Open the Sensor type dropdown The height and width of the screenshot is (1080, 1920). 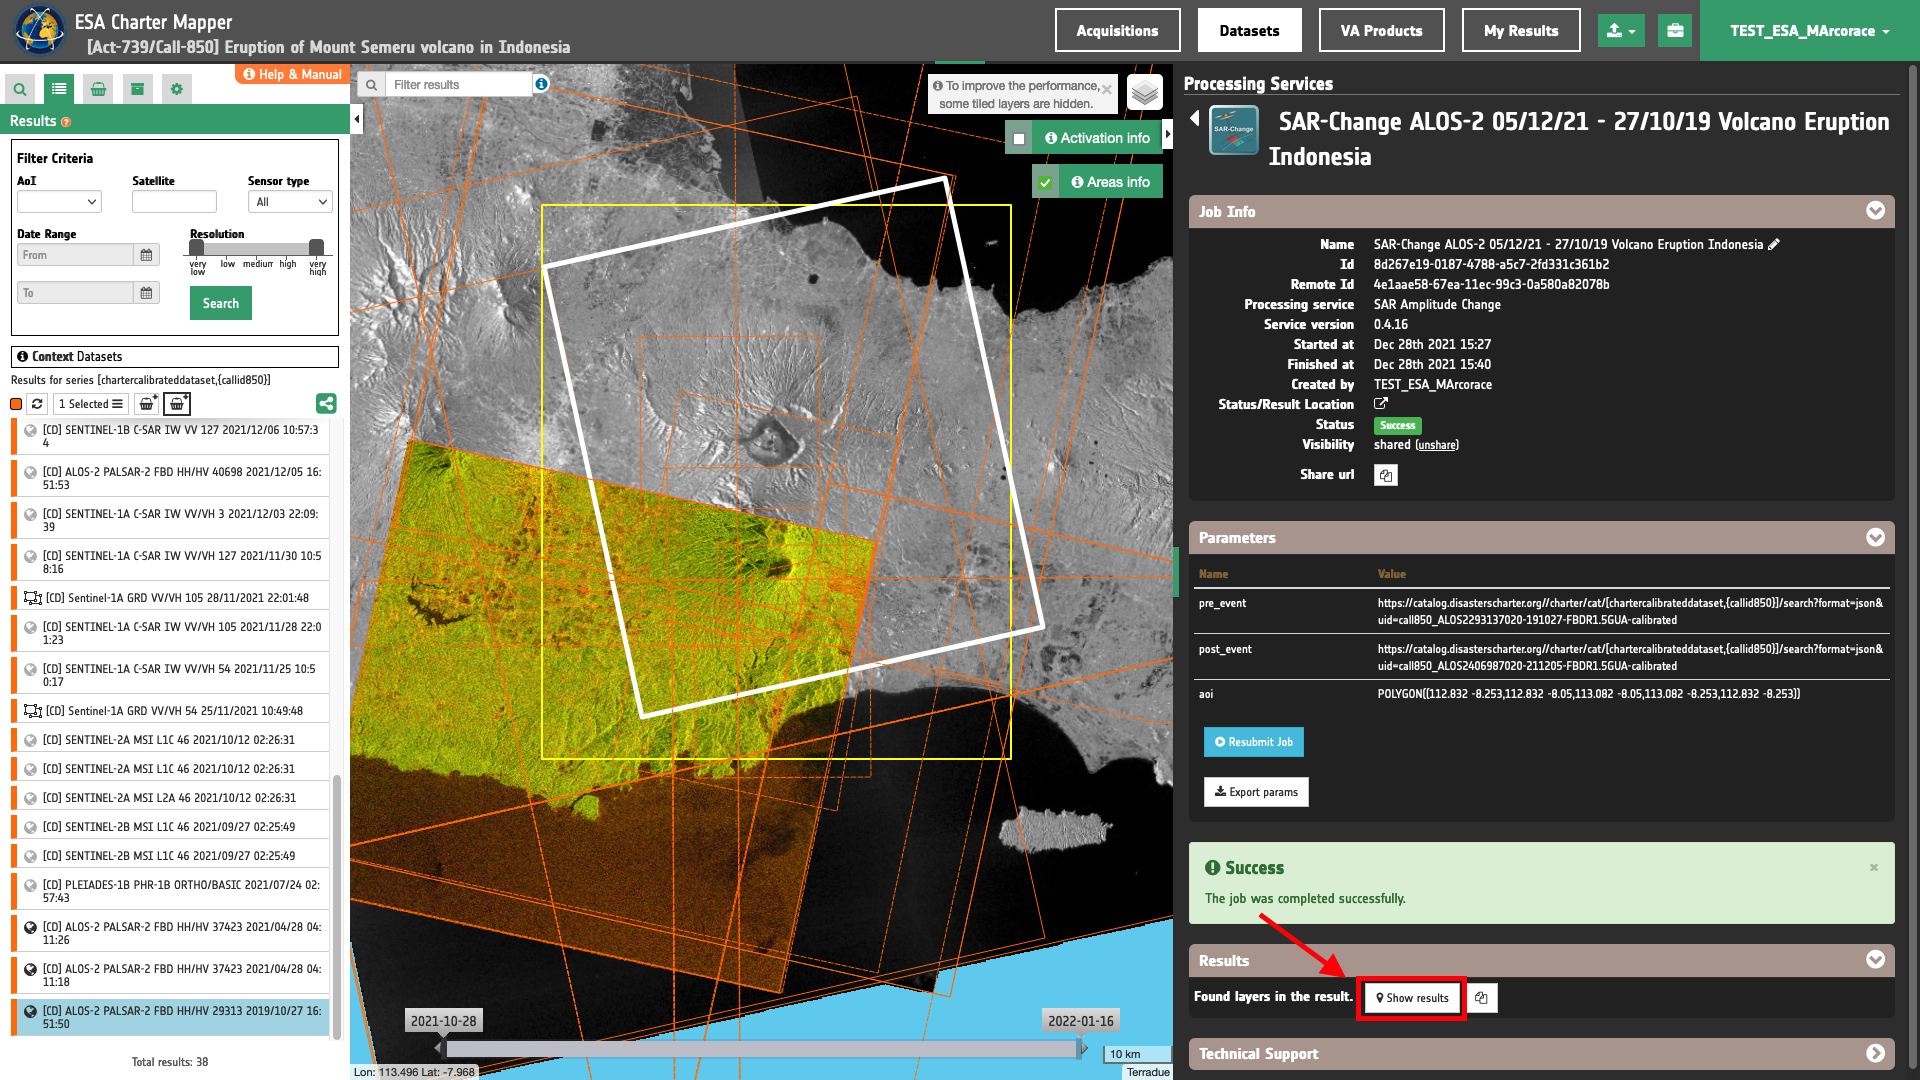(x=290, y=202)
